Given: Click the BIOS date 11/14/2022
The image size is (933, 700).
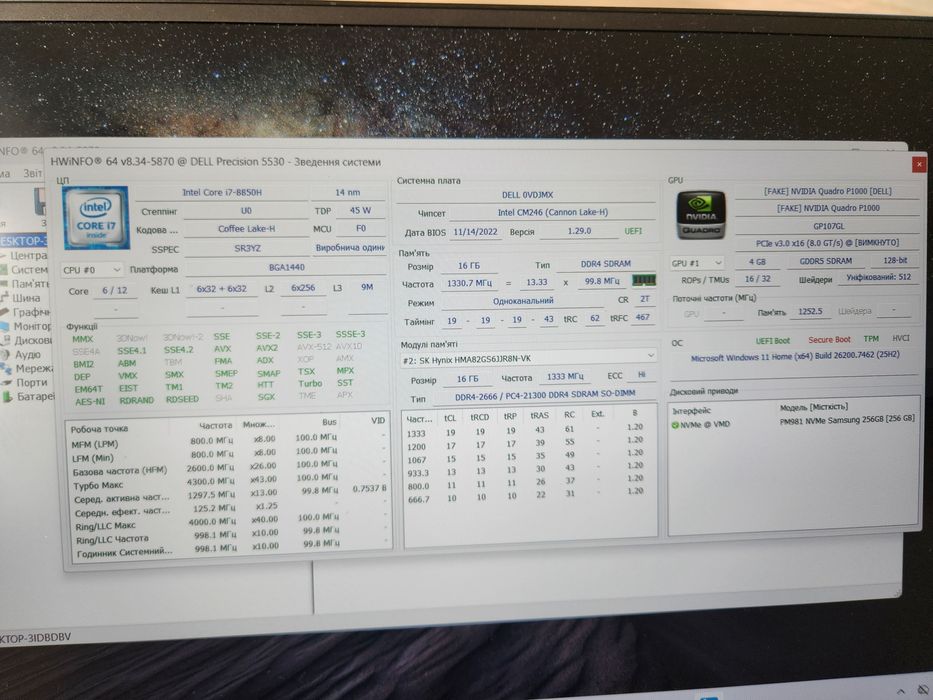Looking at the screenshot, I should pos(475,232).
